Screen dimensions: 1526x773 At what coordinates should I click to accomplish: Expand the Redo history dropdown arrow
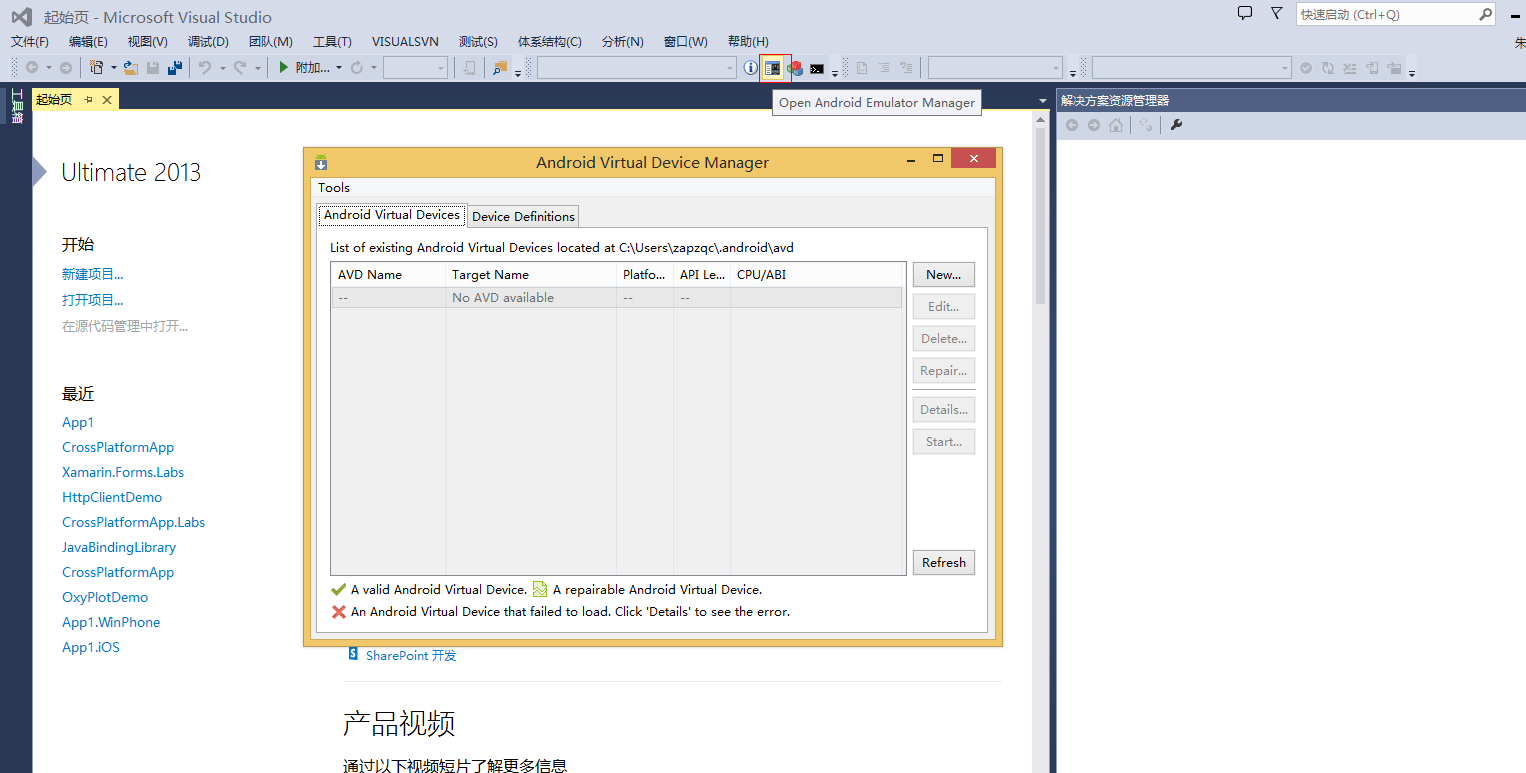[257, 68]
